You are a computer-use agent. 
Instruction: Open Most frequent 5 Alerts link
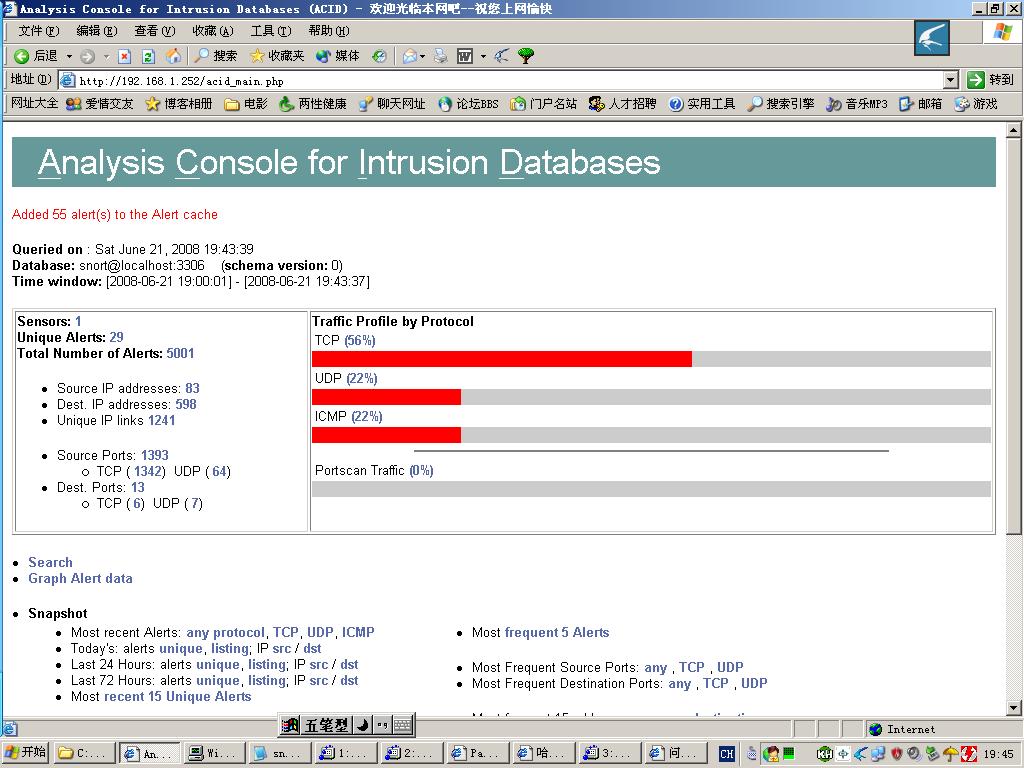click(555, 632)
